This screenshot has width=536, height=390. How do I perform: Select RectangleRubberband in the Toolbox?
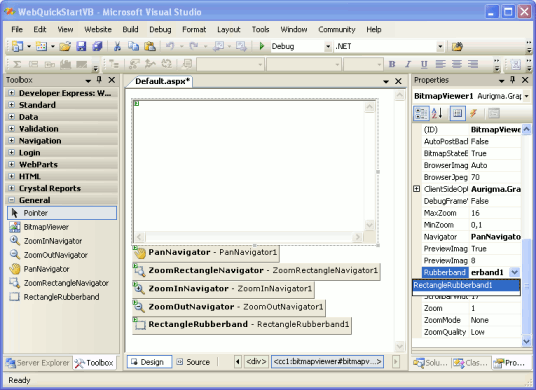[x=62, y=297]
